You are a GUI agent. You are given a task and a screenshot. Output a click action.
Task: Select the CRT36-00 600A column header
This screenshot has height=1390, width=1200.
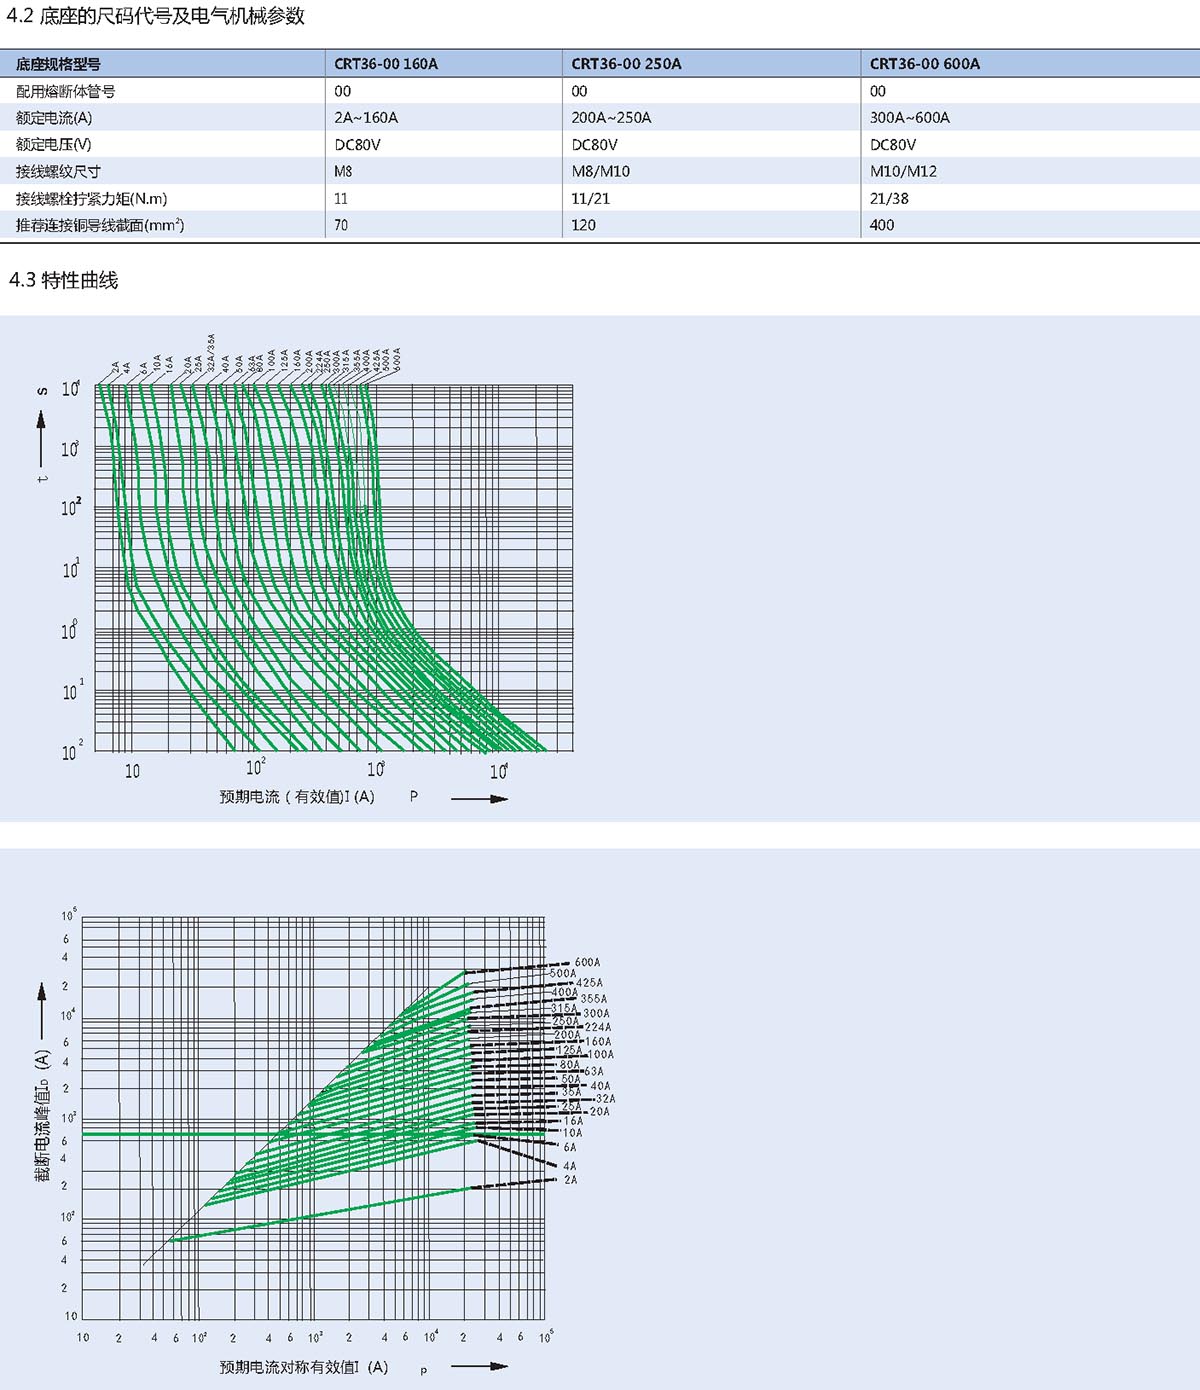point(924,64)
